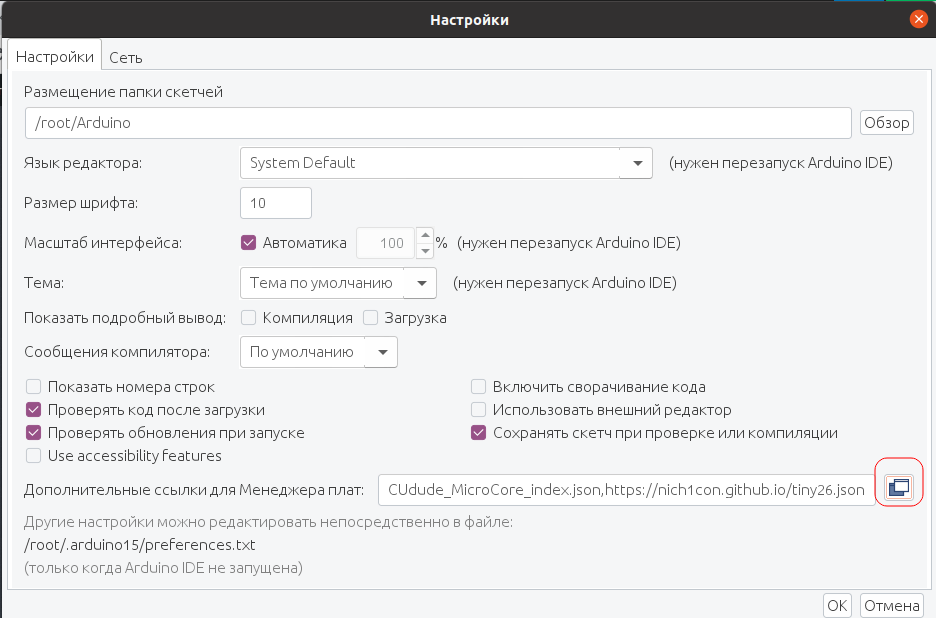Expand the Язык редактора dropdown
Viewport: 936px width, 618px height.
tap(636, 163)
